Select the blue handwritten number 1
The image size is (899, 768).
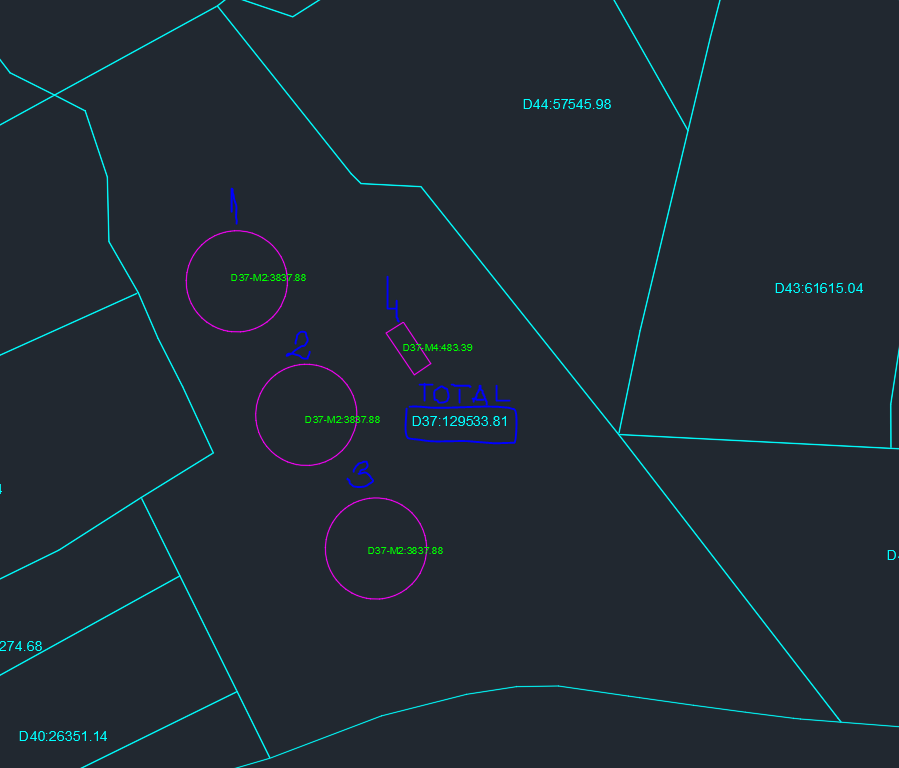pos(234,205)
